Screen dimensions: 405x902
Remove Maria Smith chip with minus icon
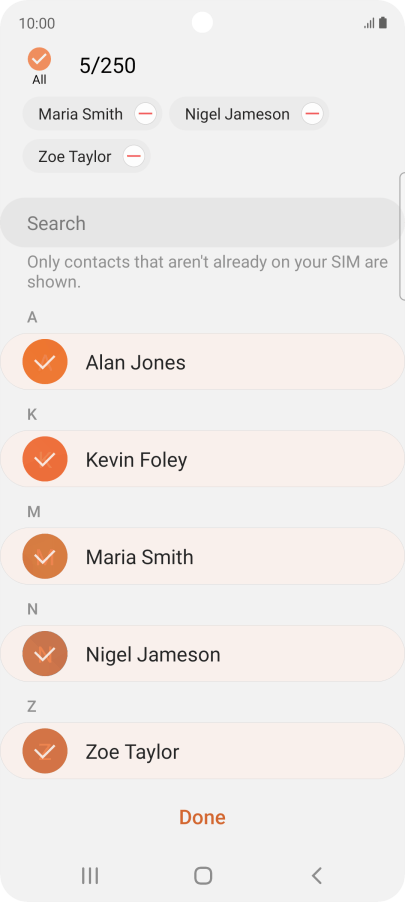146,114
